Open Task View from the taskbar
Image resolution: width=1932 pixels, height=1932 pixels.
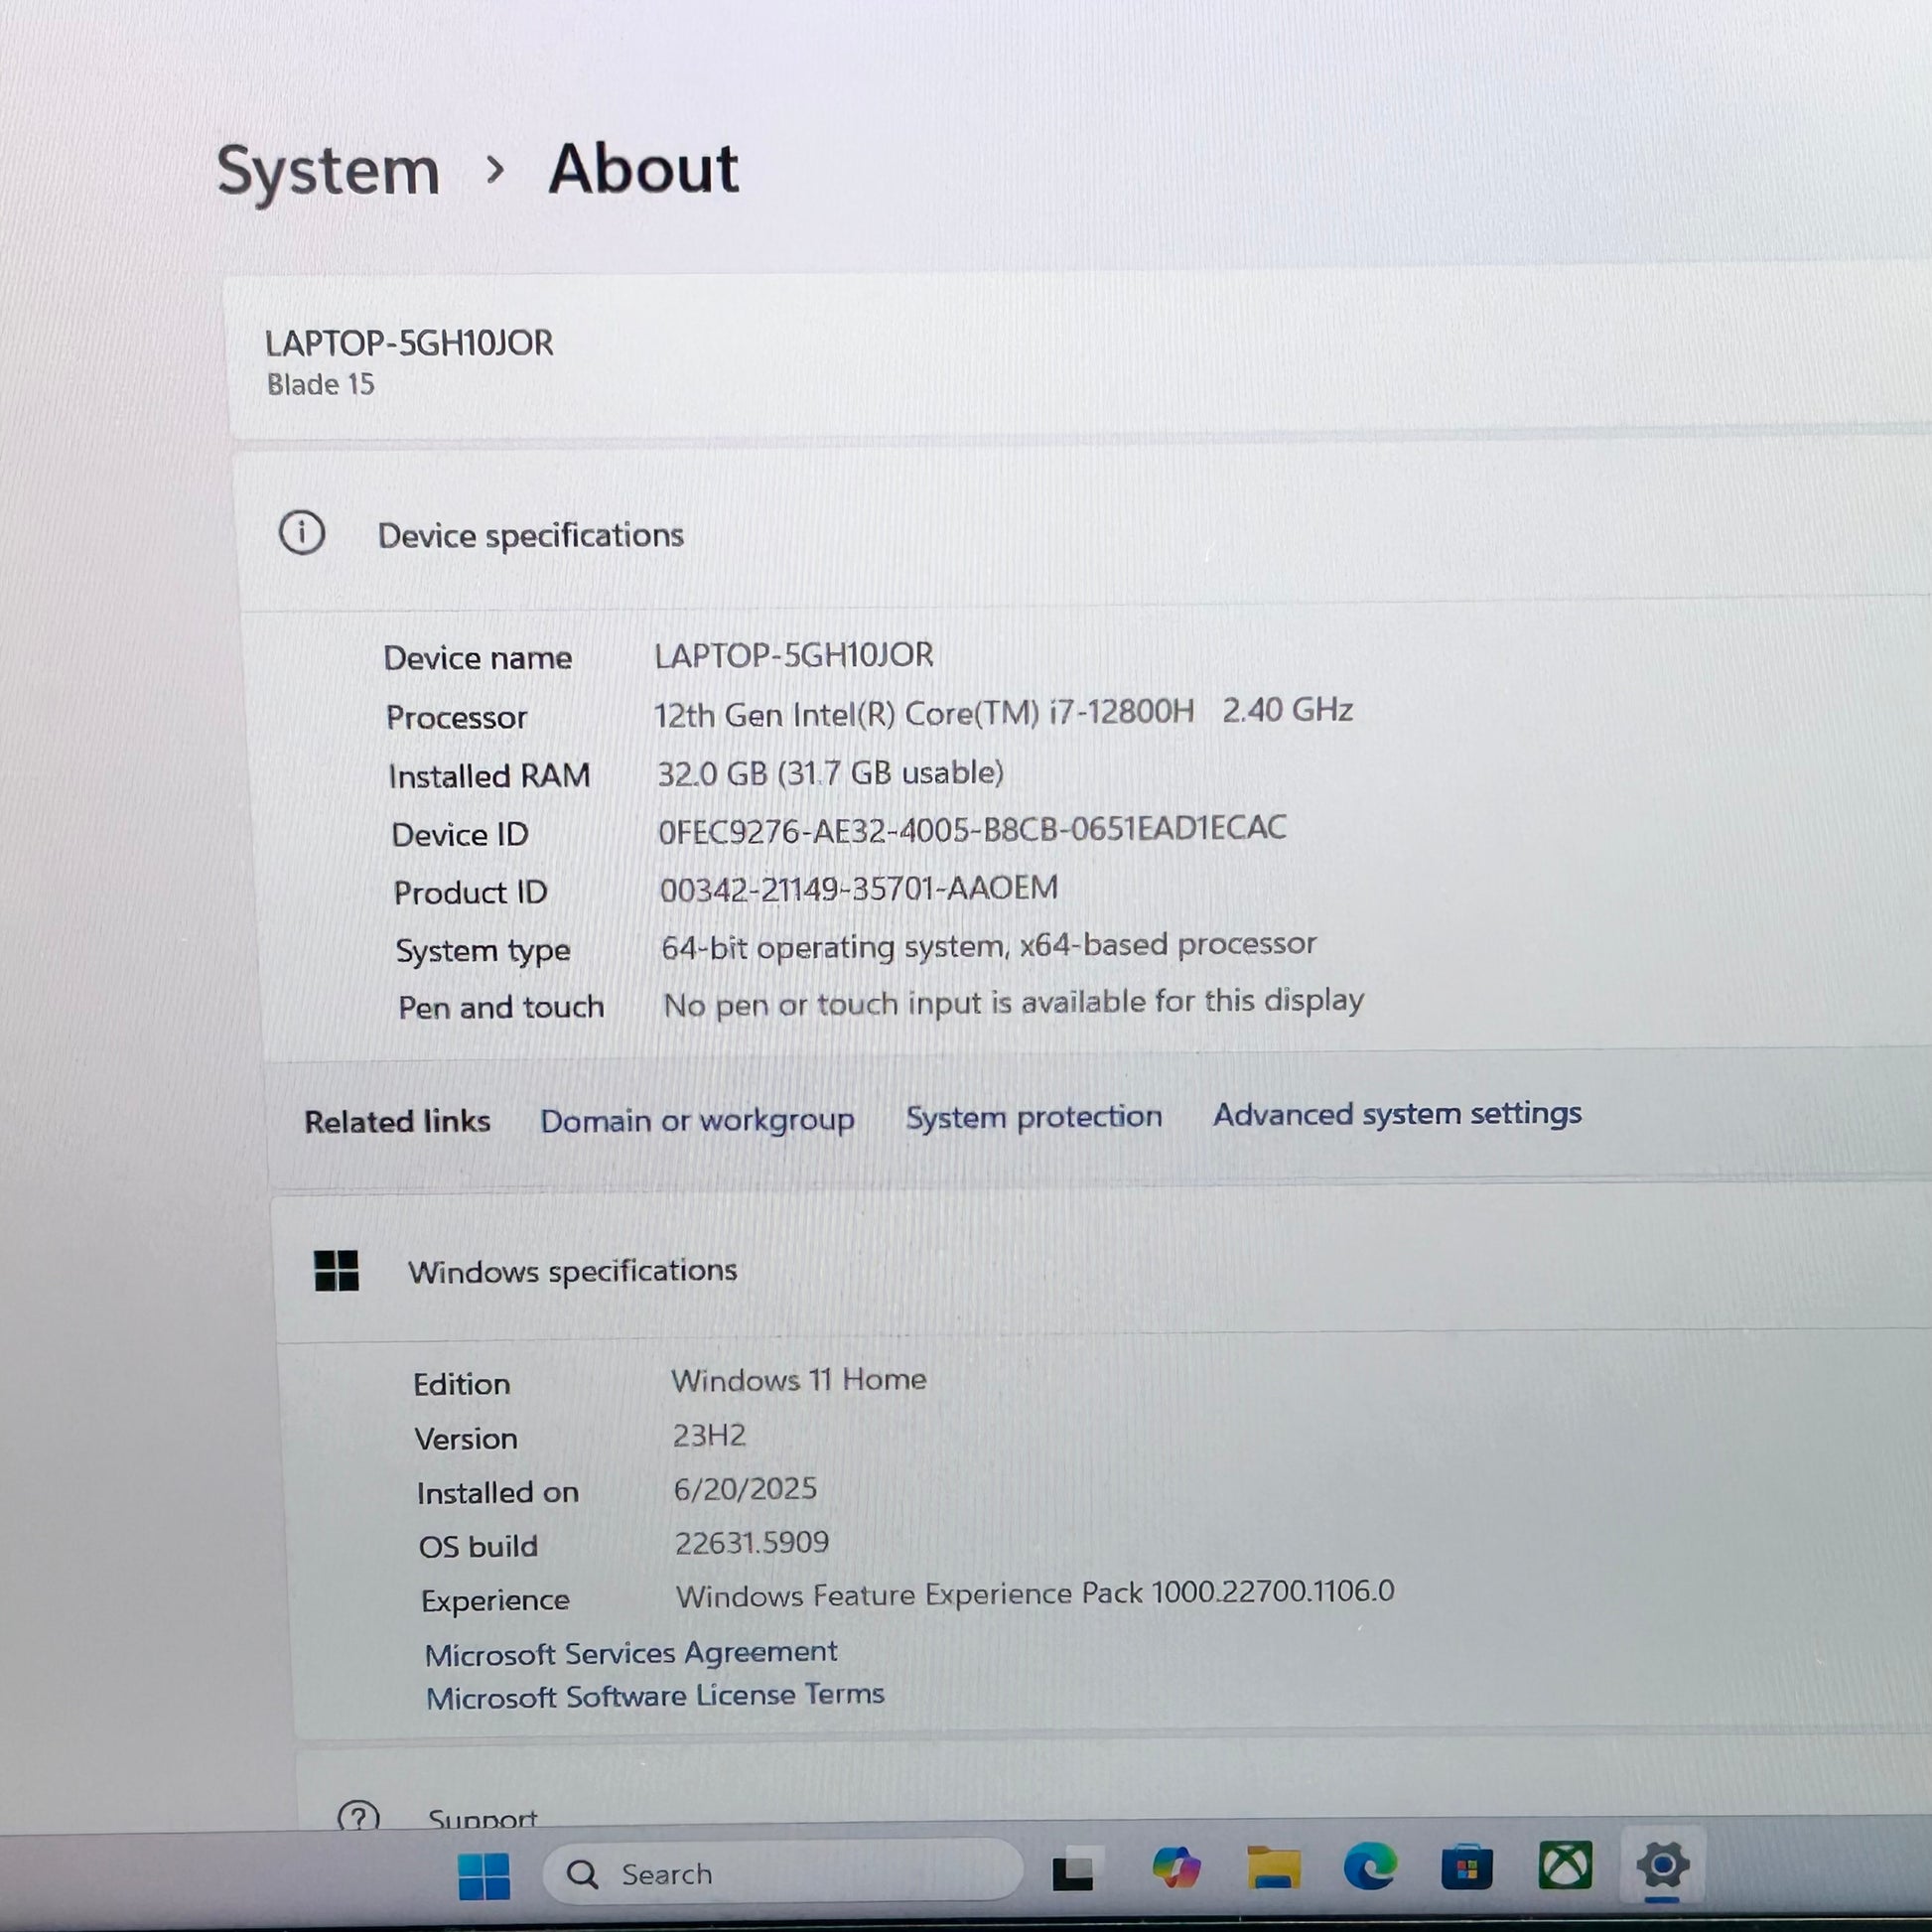[x=1074, y=1872]
